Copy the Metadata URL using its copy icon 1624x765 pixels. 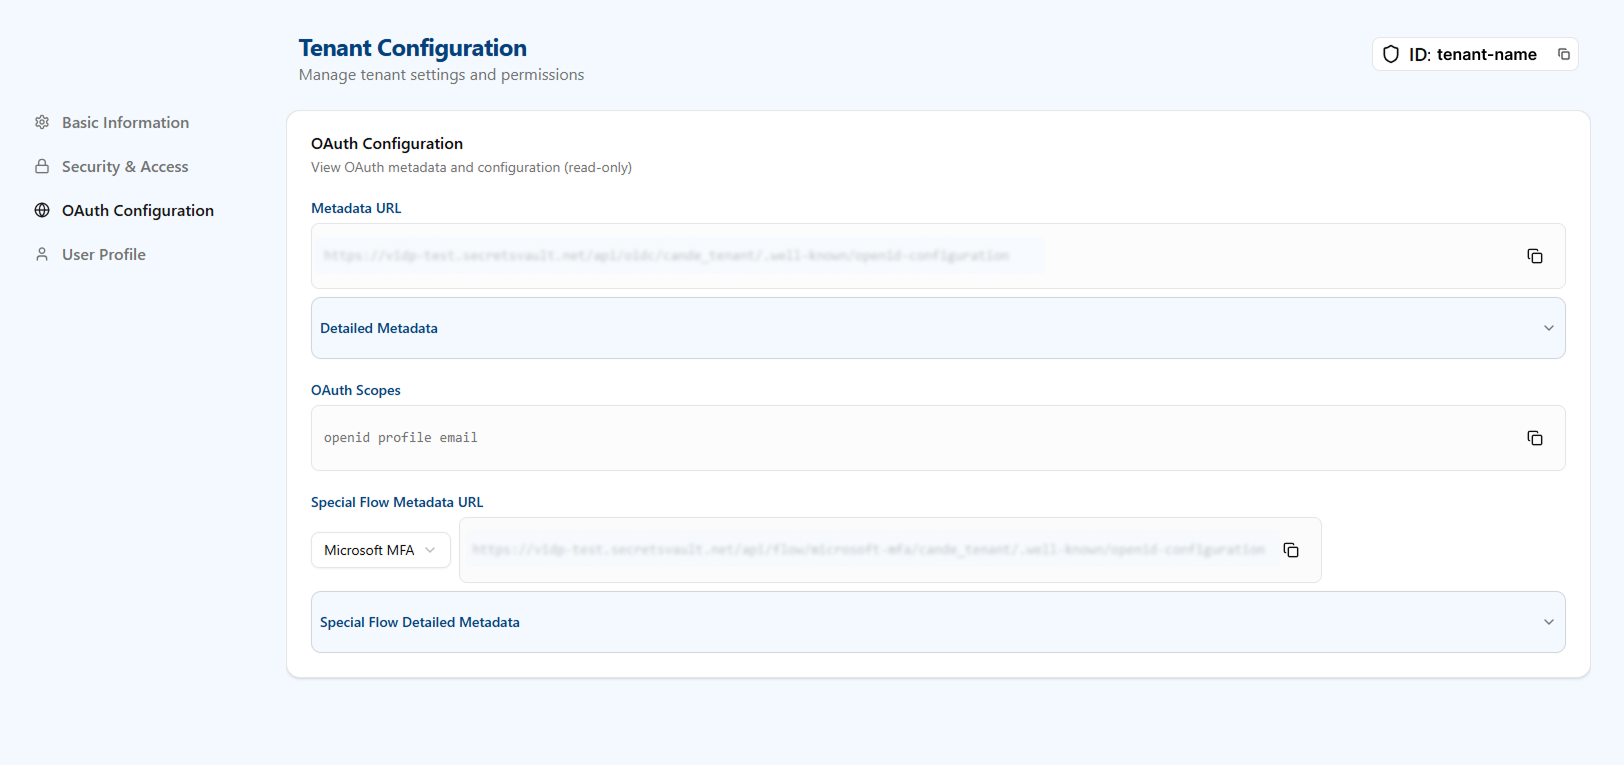1535,256
